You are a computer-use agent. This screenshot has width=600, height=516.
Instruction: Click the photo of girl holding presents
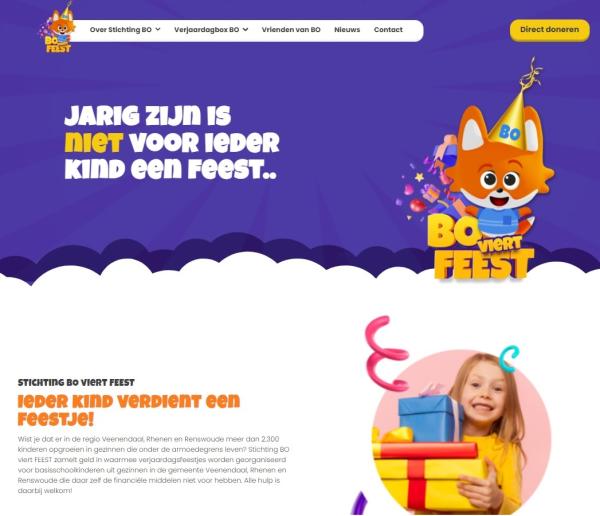click(462, 433)
